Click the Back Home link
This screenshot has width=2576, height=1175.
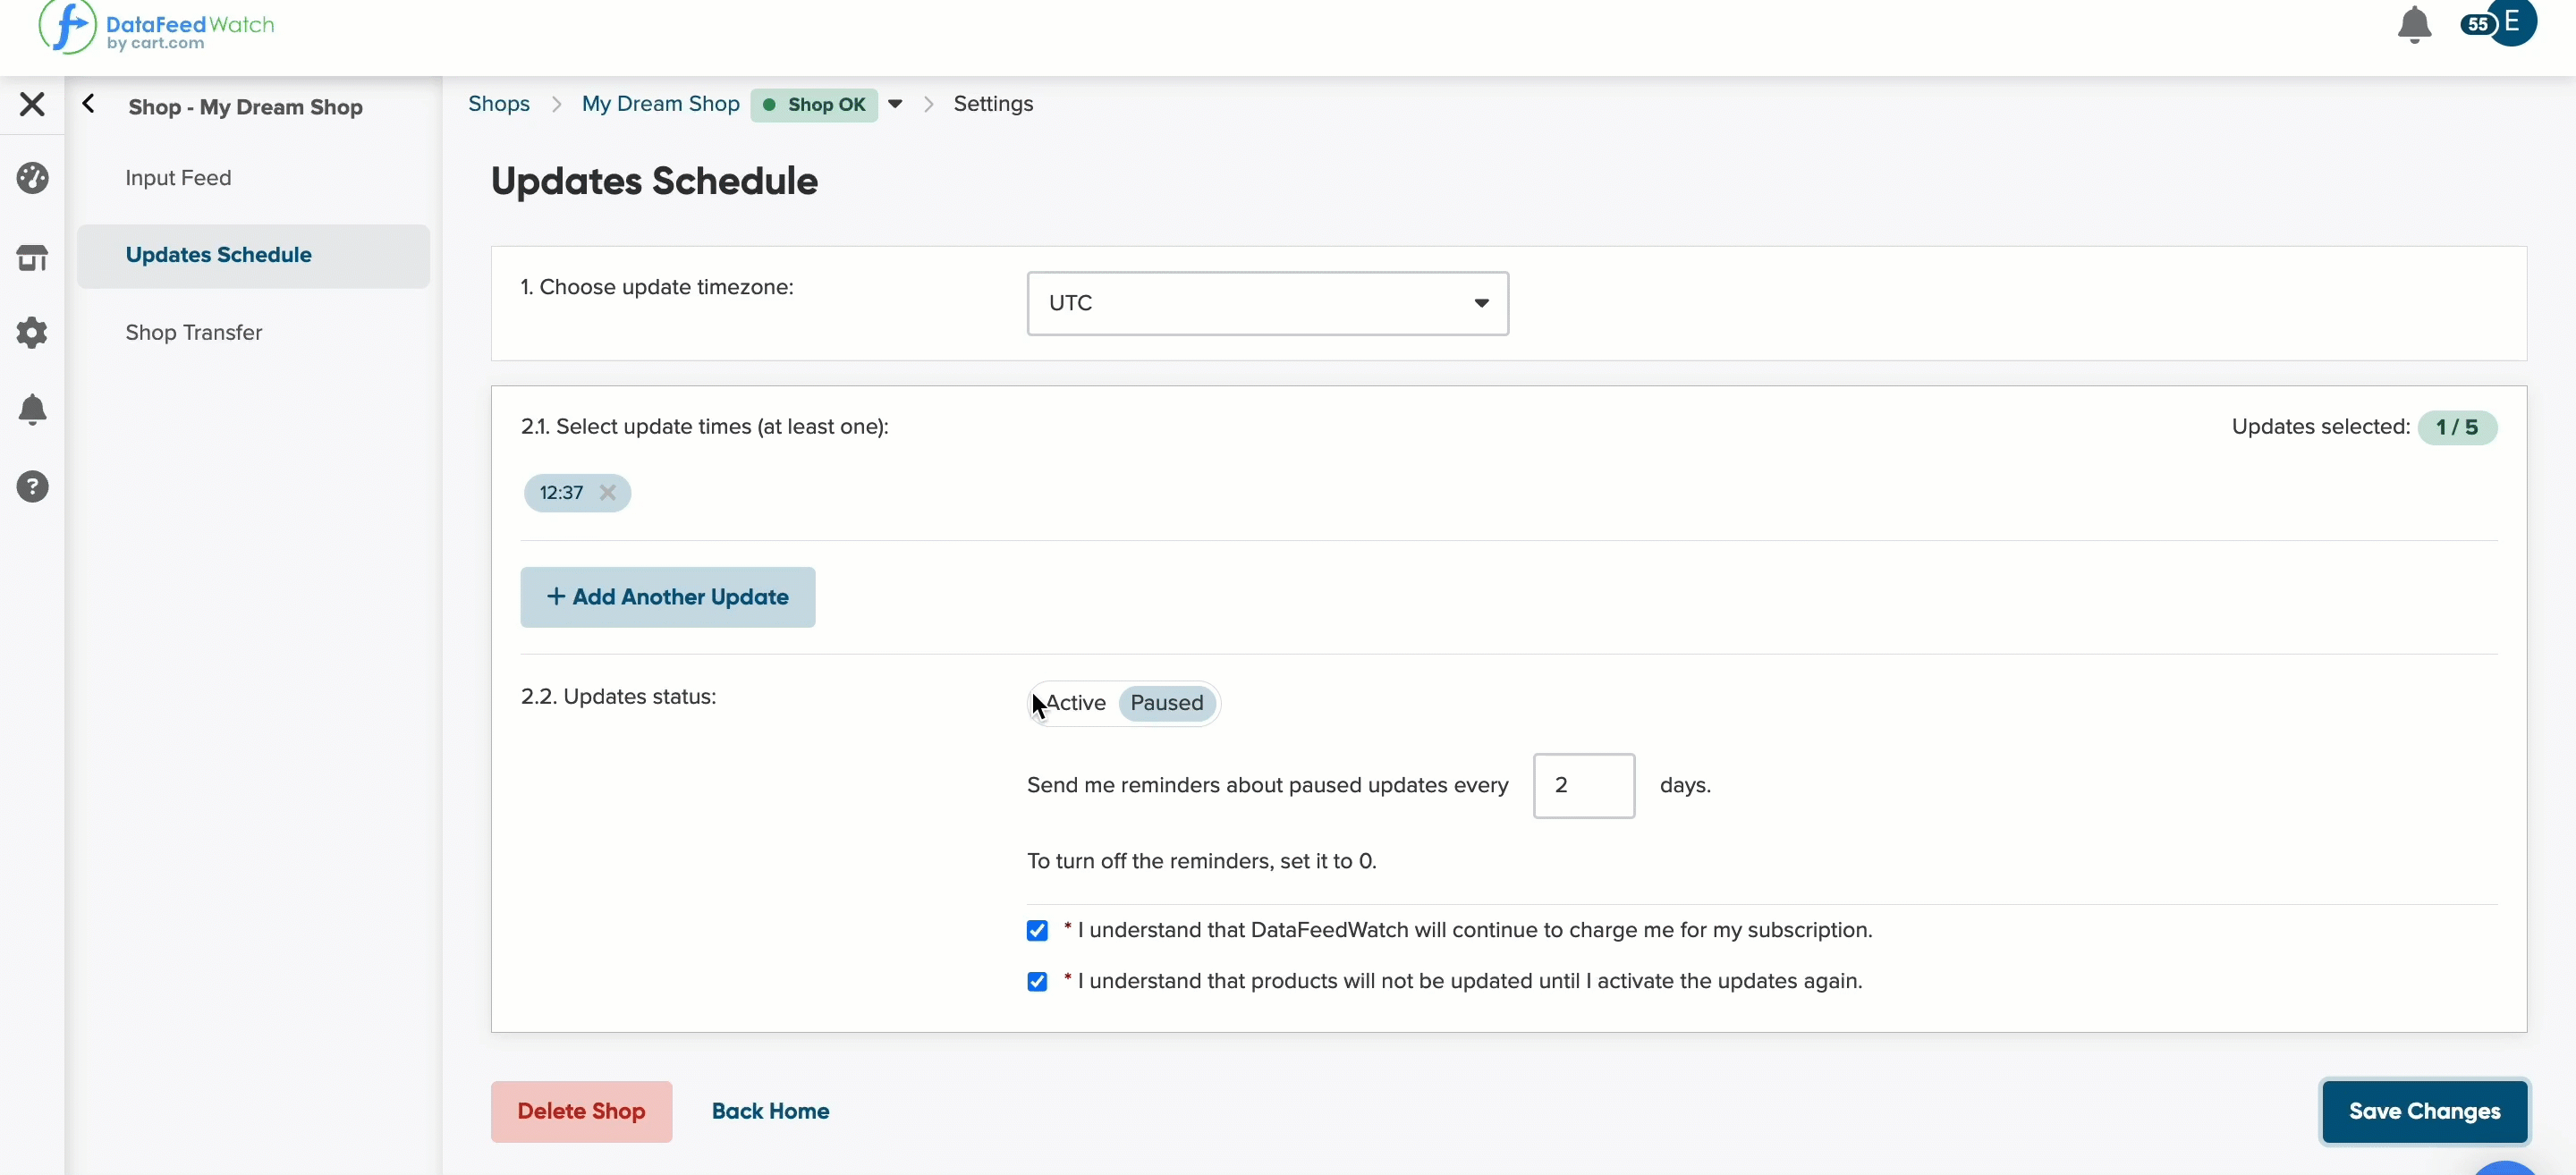[x=770, y=1112]
